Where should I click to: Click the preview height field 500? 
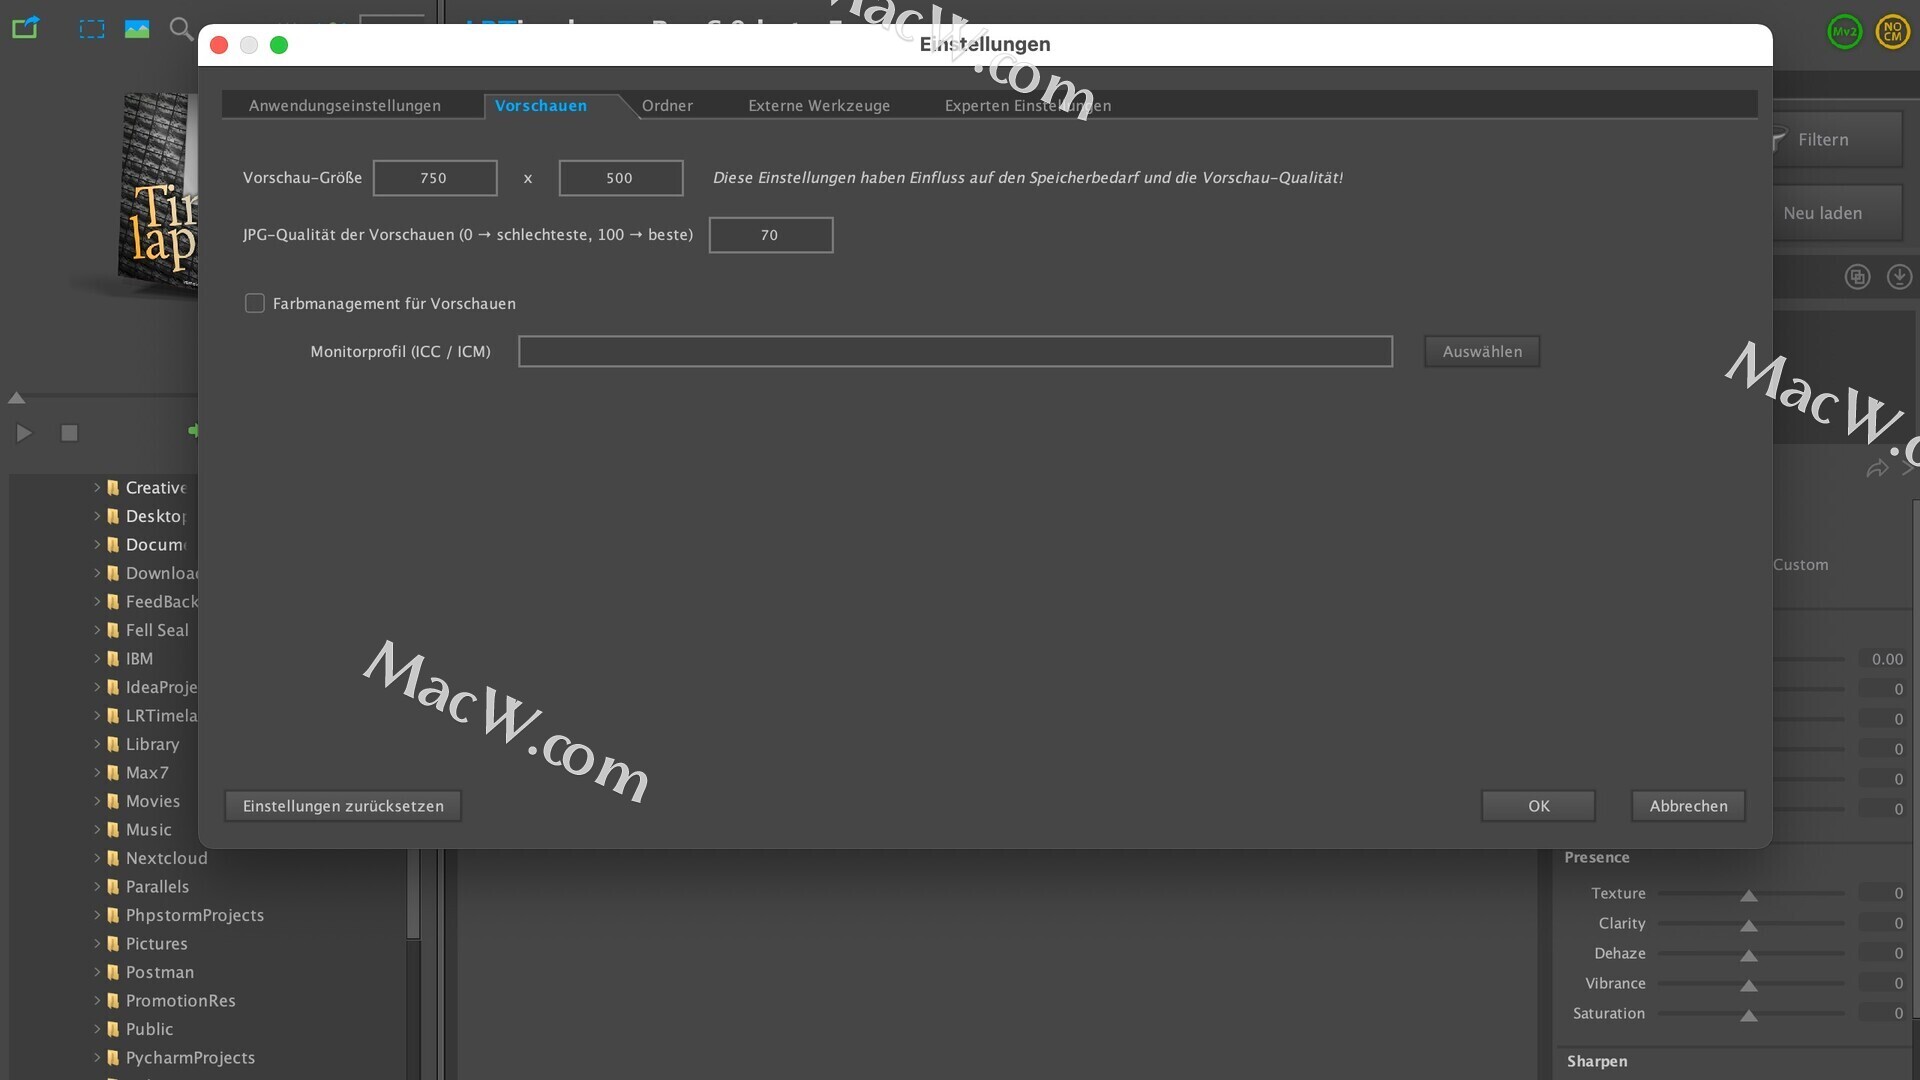pos(621,178)
